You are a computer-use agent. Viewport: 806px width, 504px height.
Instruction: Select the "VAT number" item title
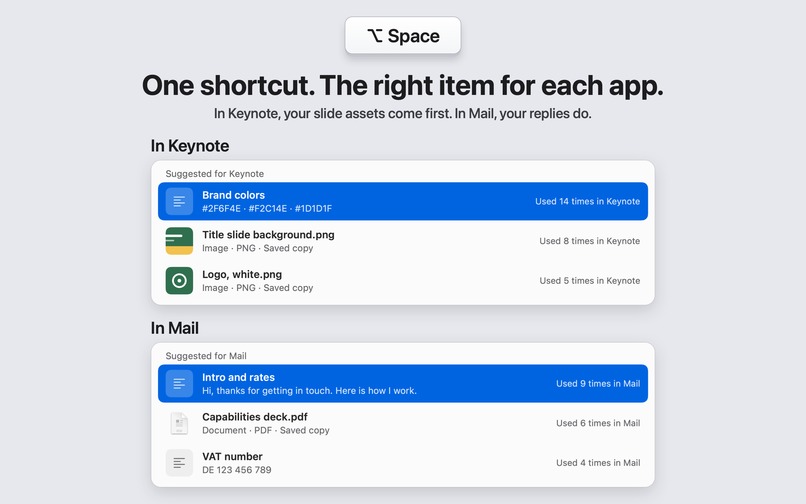click(x=232, y=456)
